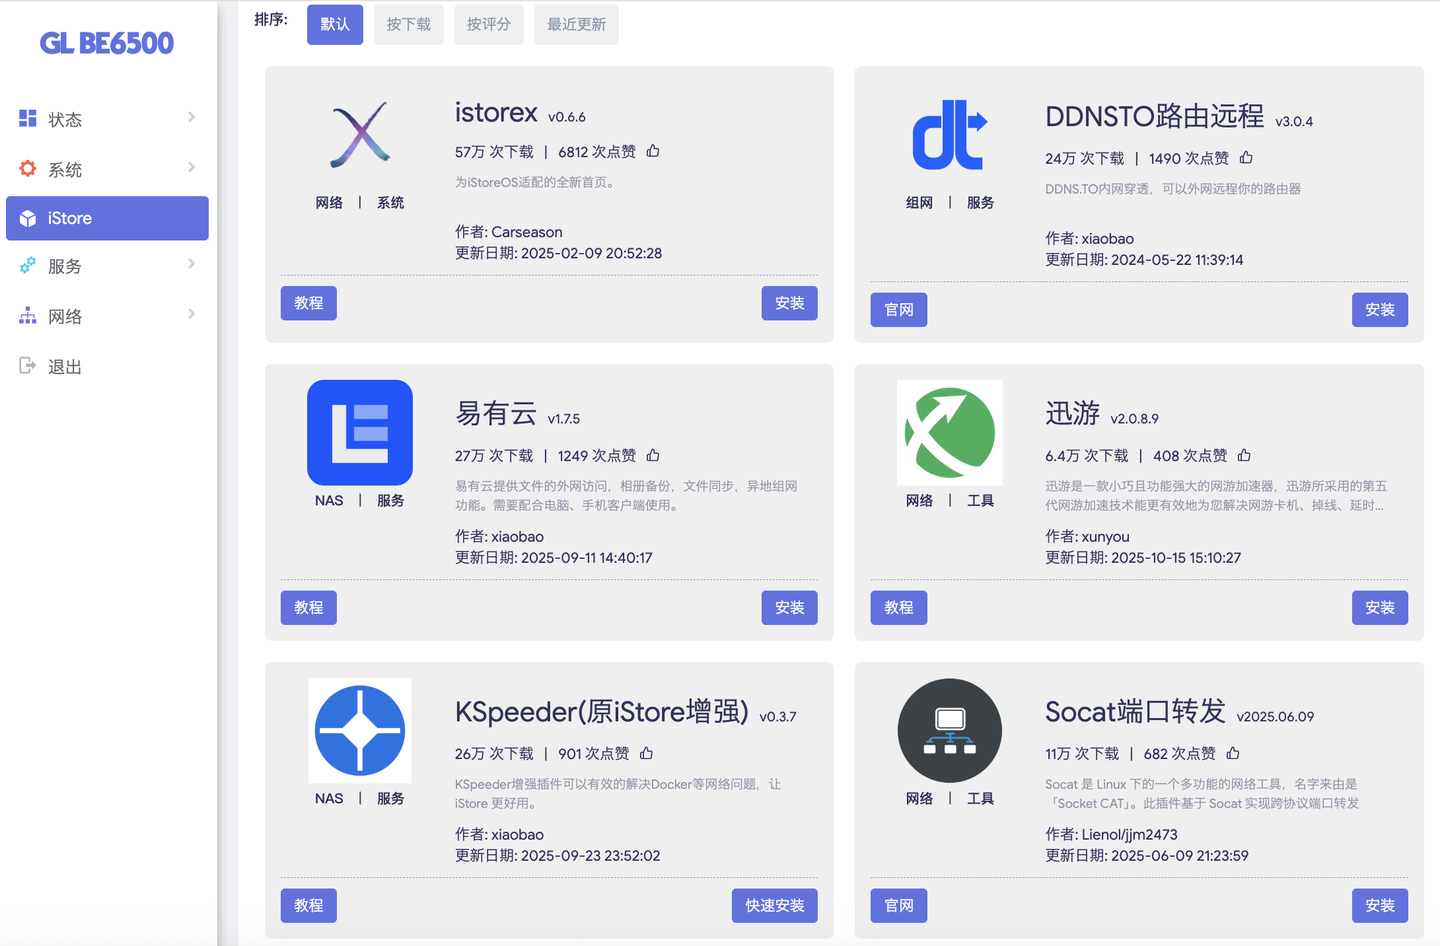Click the 迅游 app title
Screen dimensions: 1440x946
click(1073, 413)
